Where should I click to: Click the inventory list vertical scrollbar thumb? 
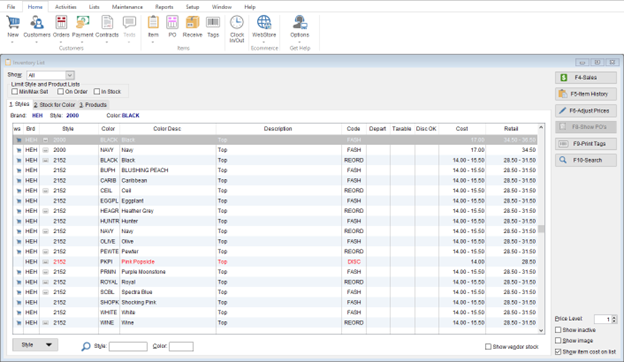pos(541,229)
